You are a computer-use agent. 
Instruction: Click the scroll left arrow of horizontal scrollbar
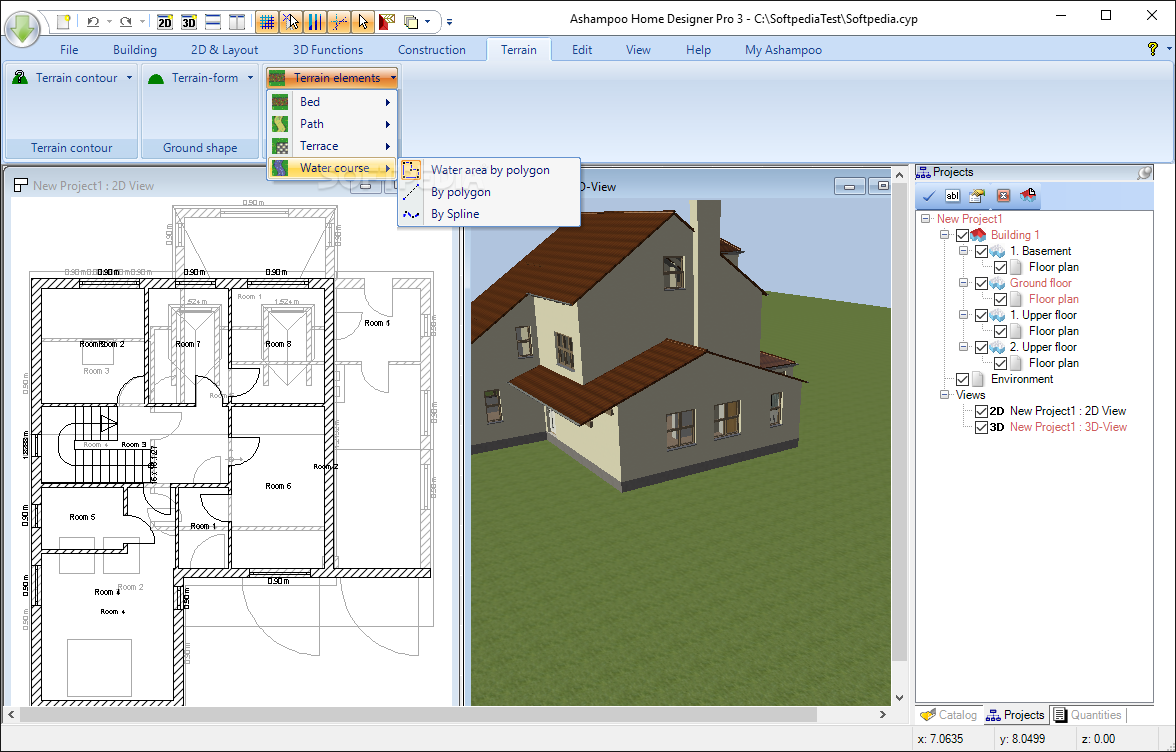point(10,715)
